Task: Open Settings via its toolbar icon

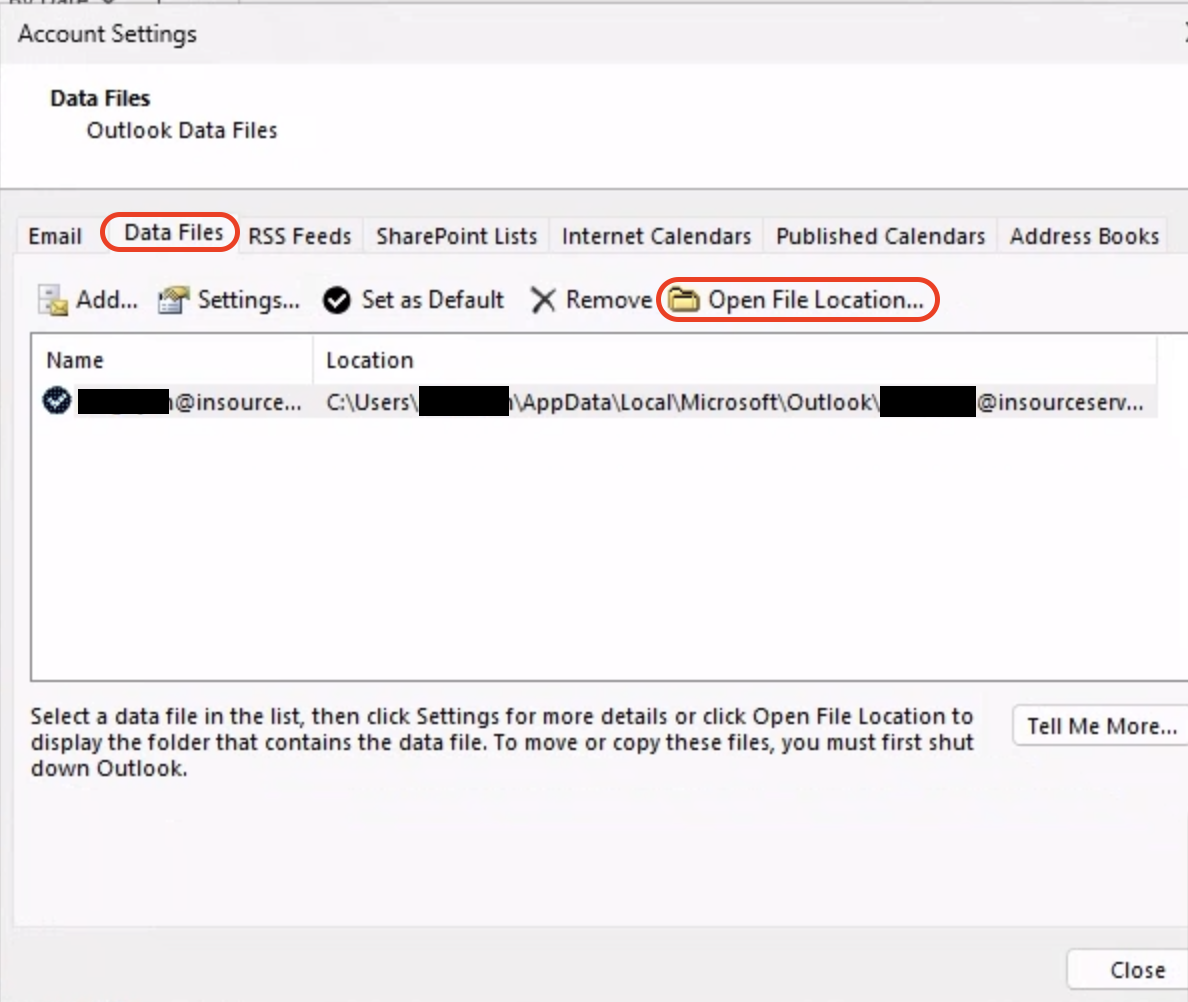Action: pos(174,301)
